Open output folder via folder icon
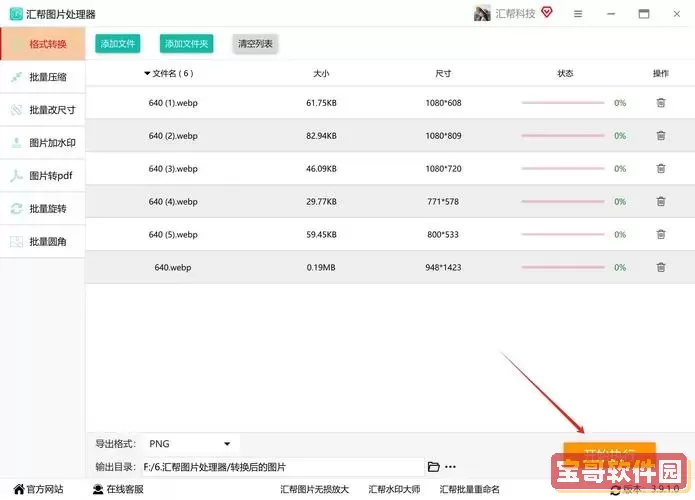This screenshot has width=695, height=500. click(x=433, y=467)
